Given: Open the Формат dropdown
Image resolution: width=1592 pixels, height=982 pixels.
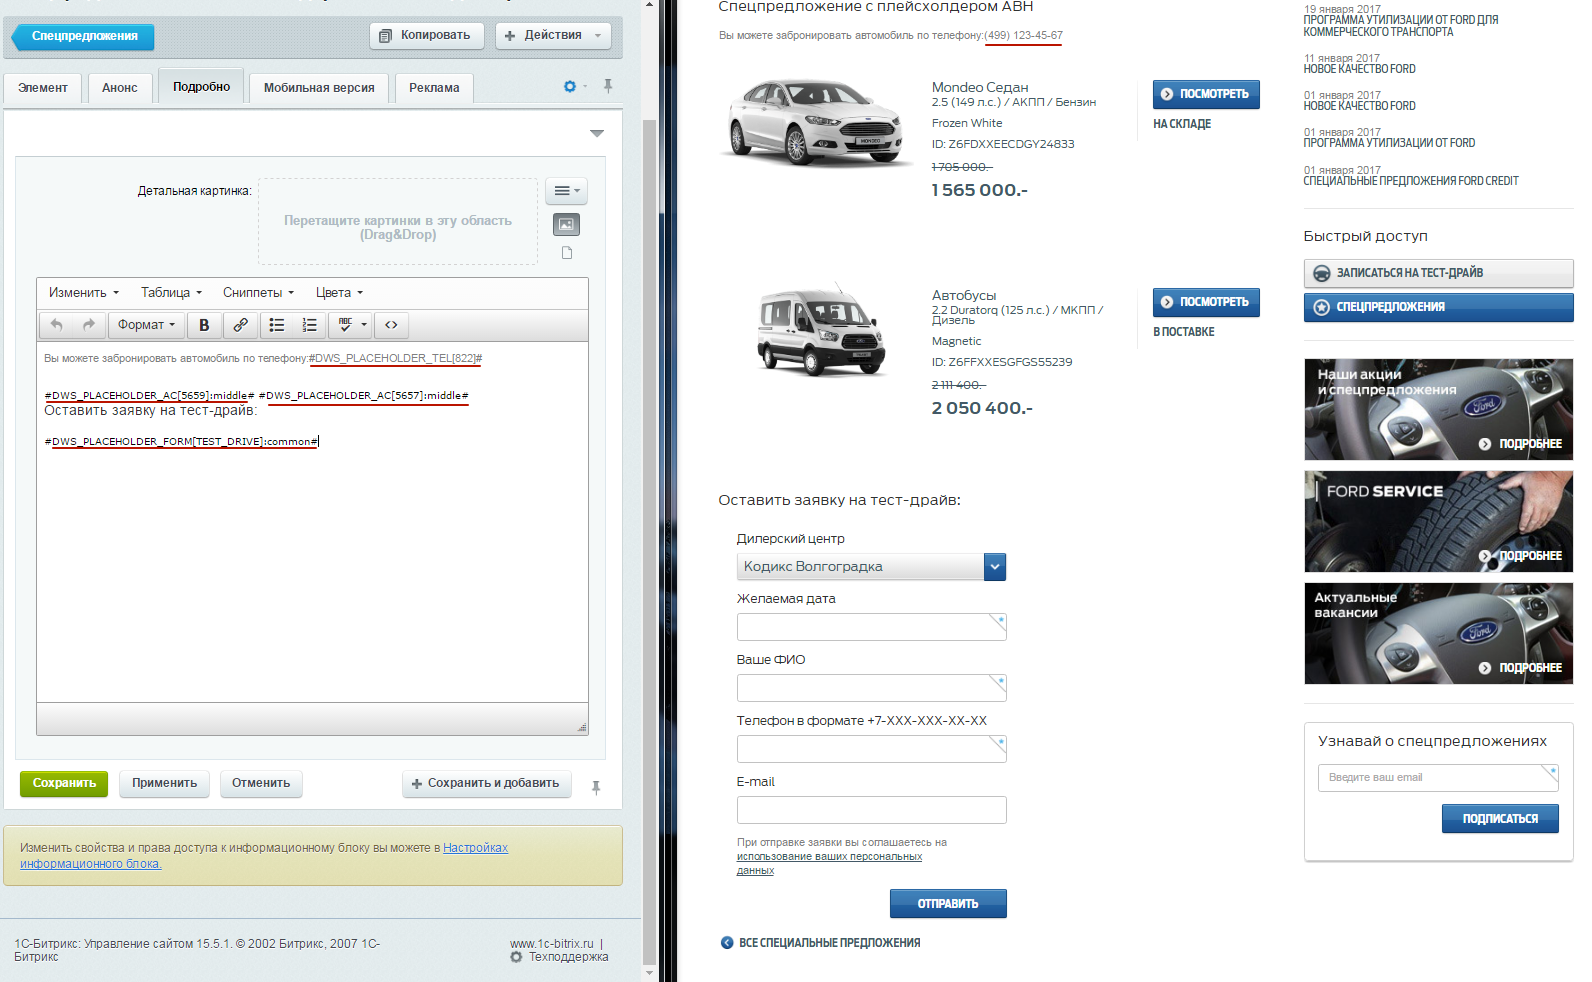Looking at the screenshot, I should 145,325.
